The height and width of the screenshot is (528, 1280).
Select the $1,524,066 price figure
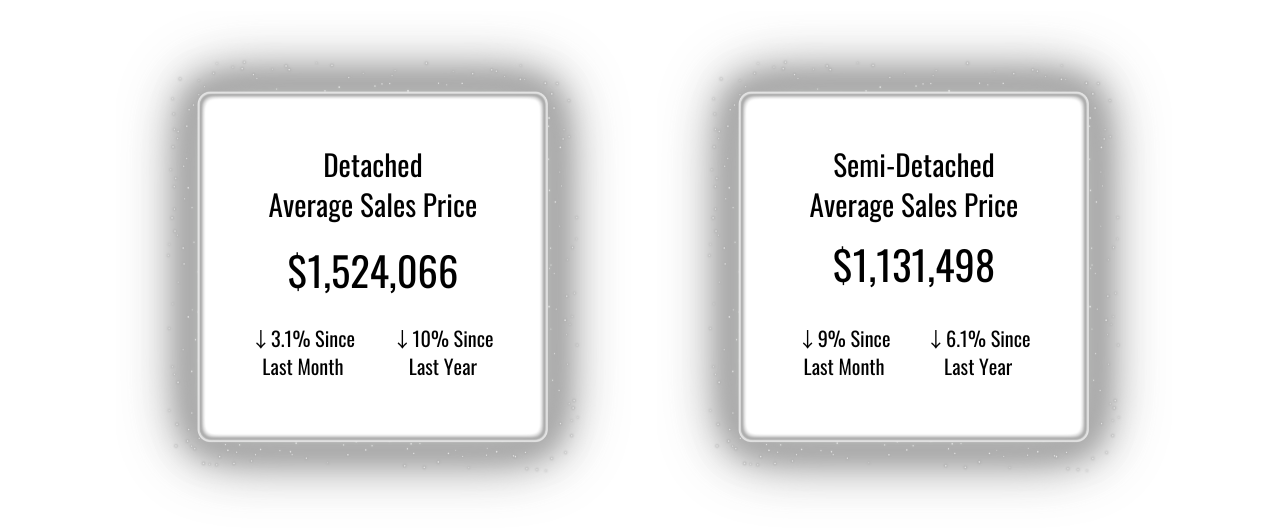coord(372,272)
